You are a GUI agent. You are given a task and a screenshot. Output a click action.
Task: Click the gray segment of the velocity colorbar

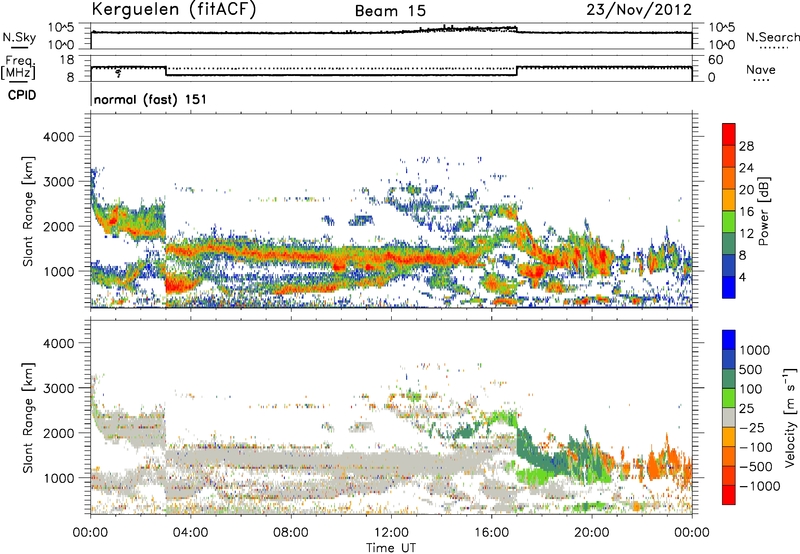(729, 417)
